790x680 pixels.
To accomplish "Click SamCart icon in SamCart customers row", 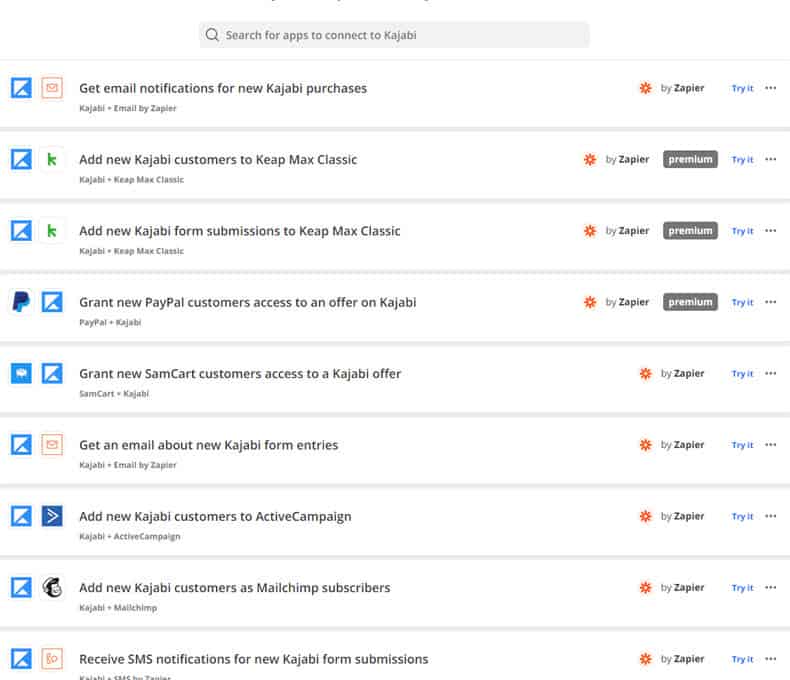I will (x=21, y=373).
